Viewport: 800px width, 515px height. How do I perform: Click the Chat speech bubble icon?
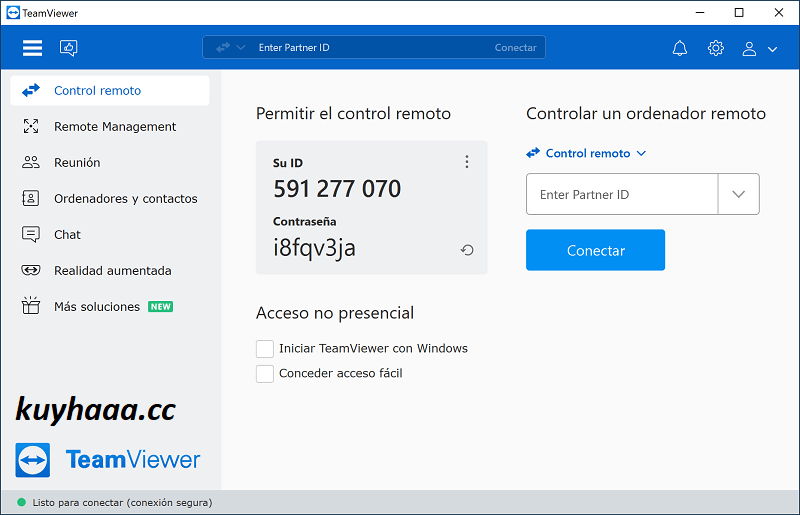click(31, 234)
